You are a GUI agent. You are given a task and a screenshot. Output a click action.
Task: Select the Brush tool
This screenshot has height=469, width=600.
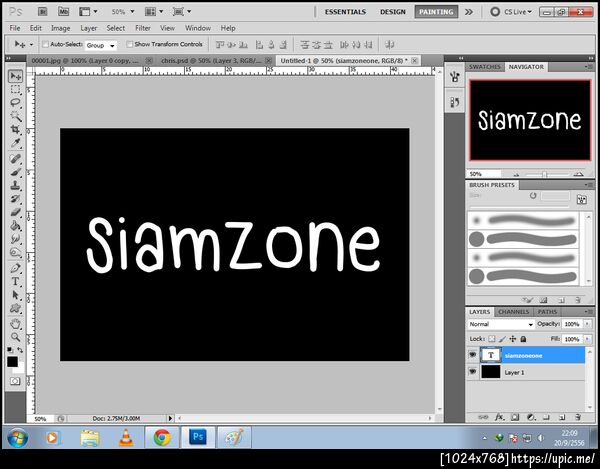pyautogui.click(x=15, y=172)
